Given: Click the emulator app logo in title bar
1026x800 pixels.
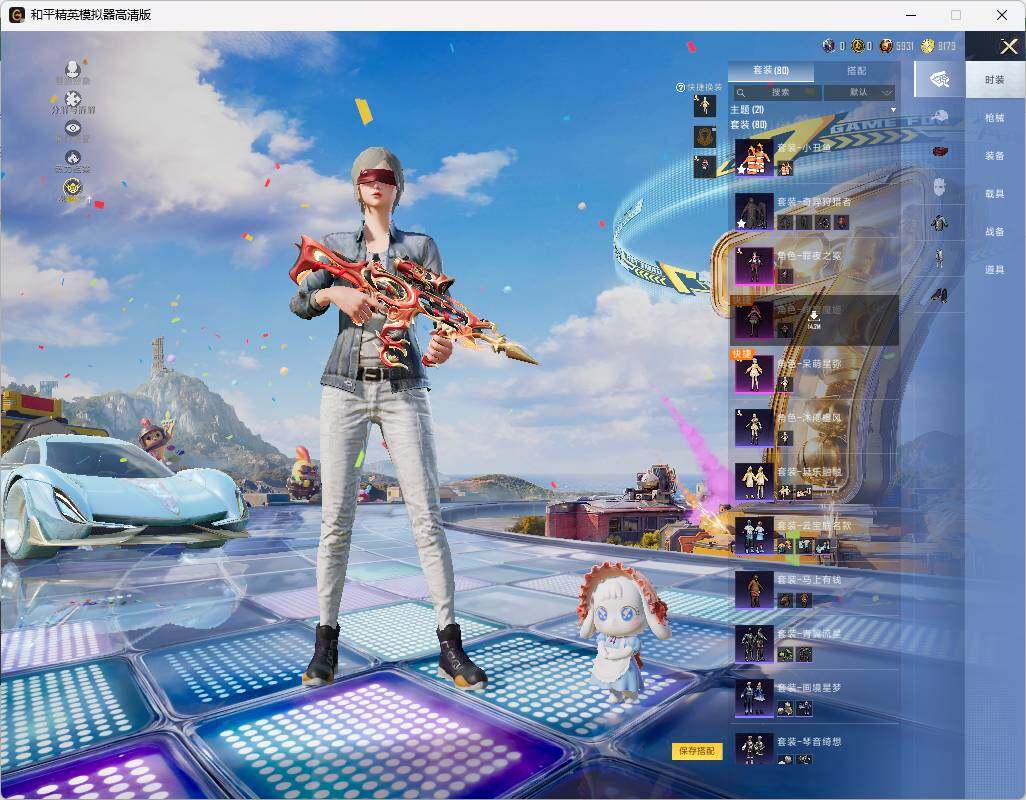Looking at the screenshot, I should pyautogui.click(x=16, y=14).
